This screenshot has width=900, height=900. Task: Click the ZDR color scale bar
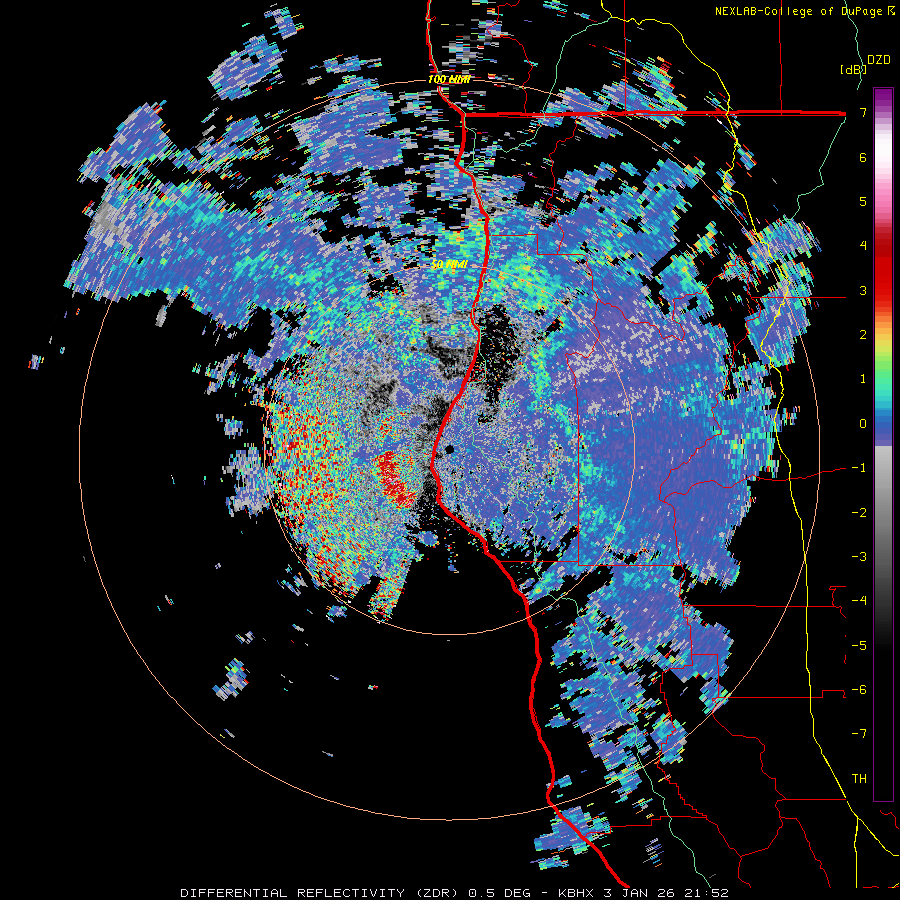coord(883,444)
